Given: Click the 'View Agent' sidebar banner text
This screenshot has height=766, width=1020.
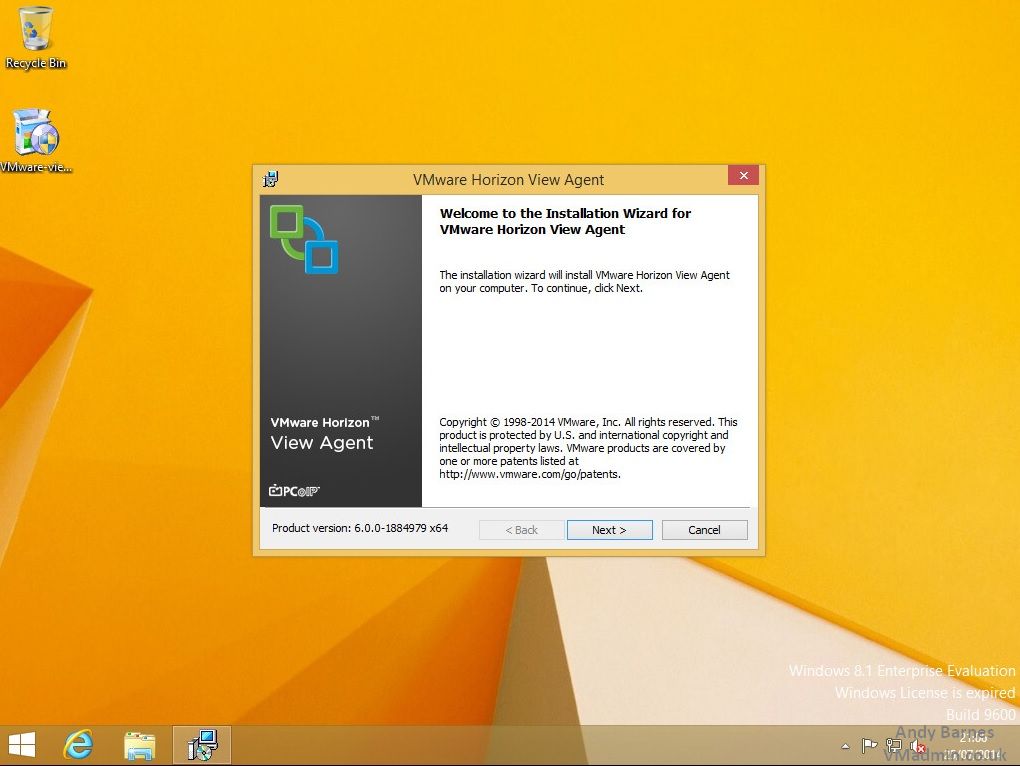Looking at the screenshot, I should tap(321, 443).
